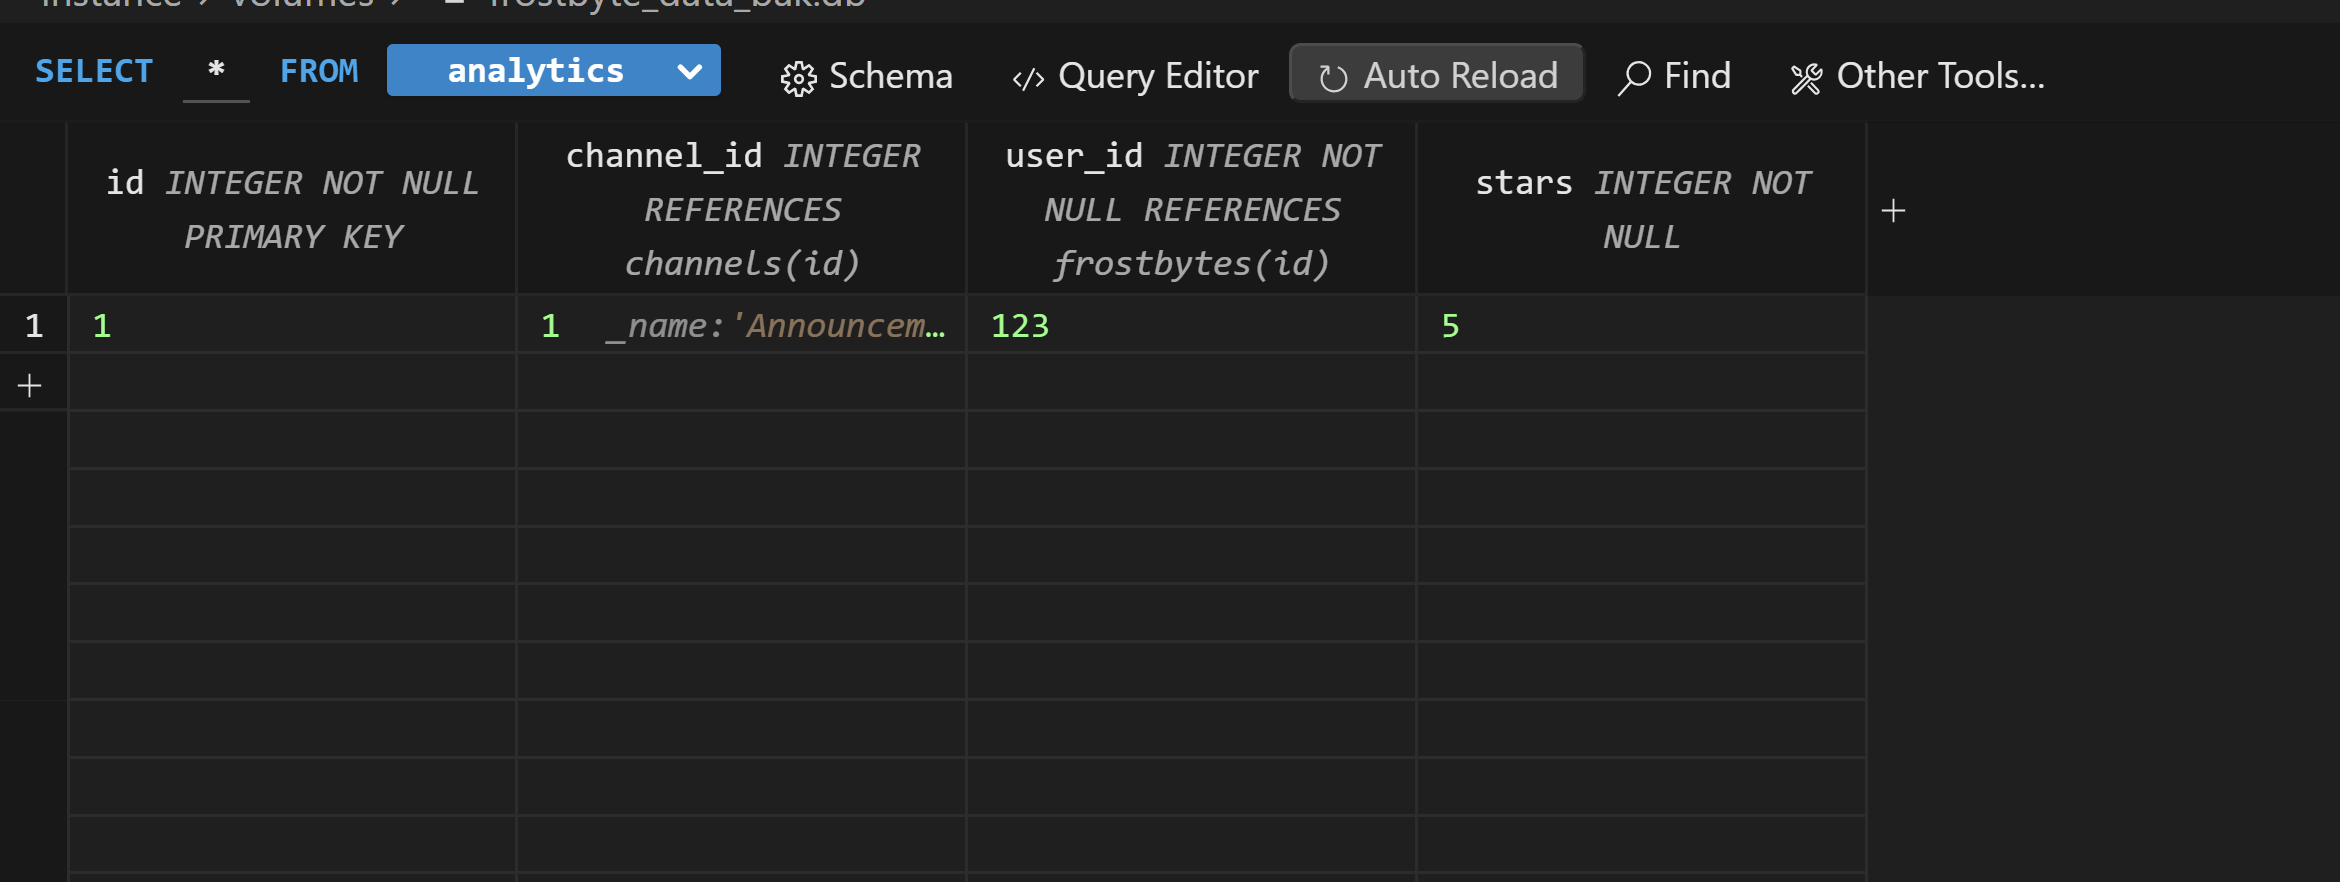Click the dropdown chevron next to analytics
2340x882 pixels.
pos(689,71)
